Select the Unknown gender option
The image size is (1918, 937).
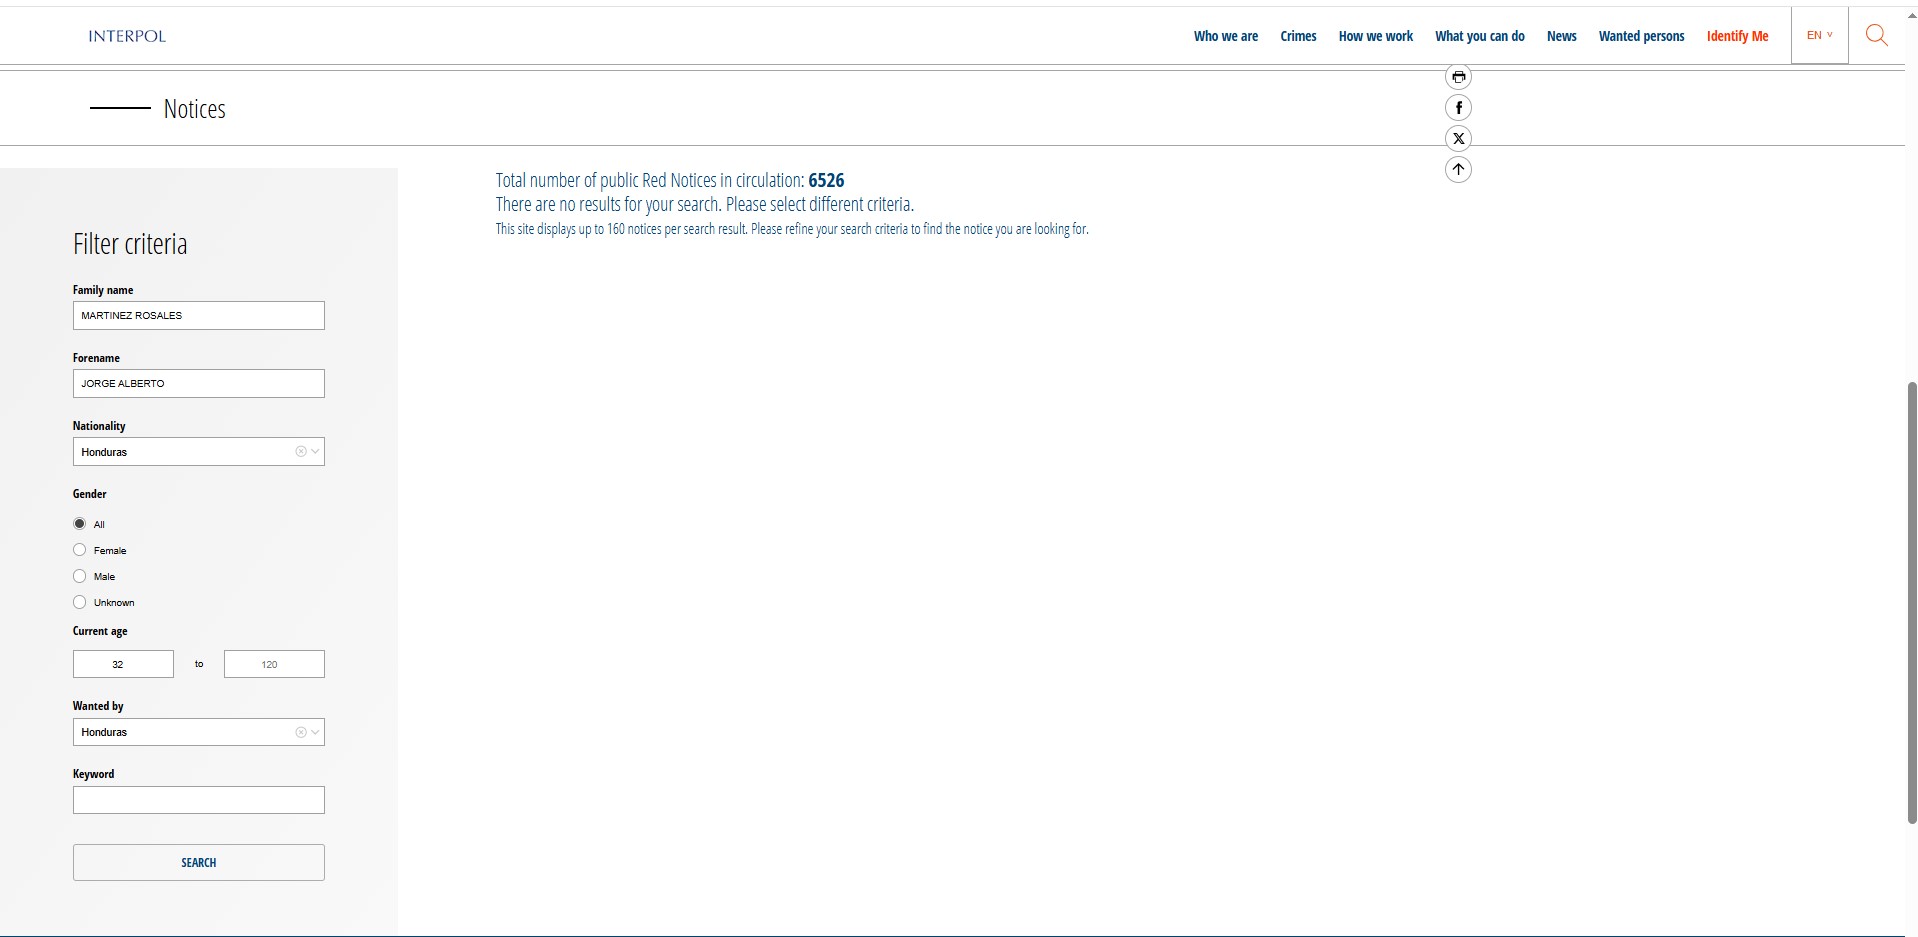pyautogui.click(x=80, y=602)
